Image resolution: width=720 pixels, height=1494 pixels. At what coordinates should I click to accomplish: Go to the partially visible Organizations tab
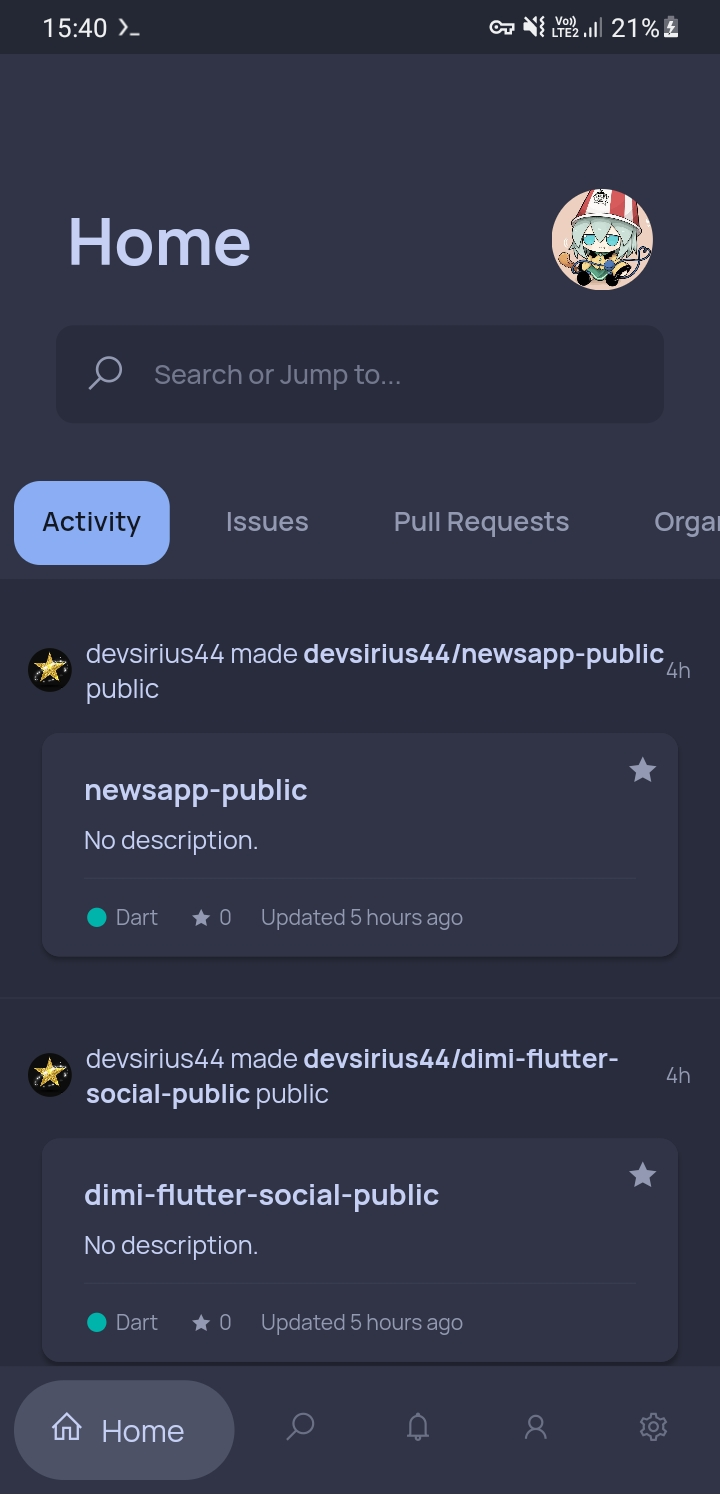[686, 522]
